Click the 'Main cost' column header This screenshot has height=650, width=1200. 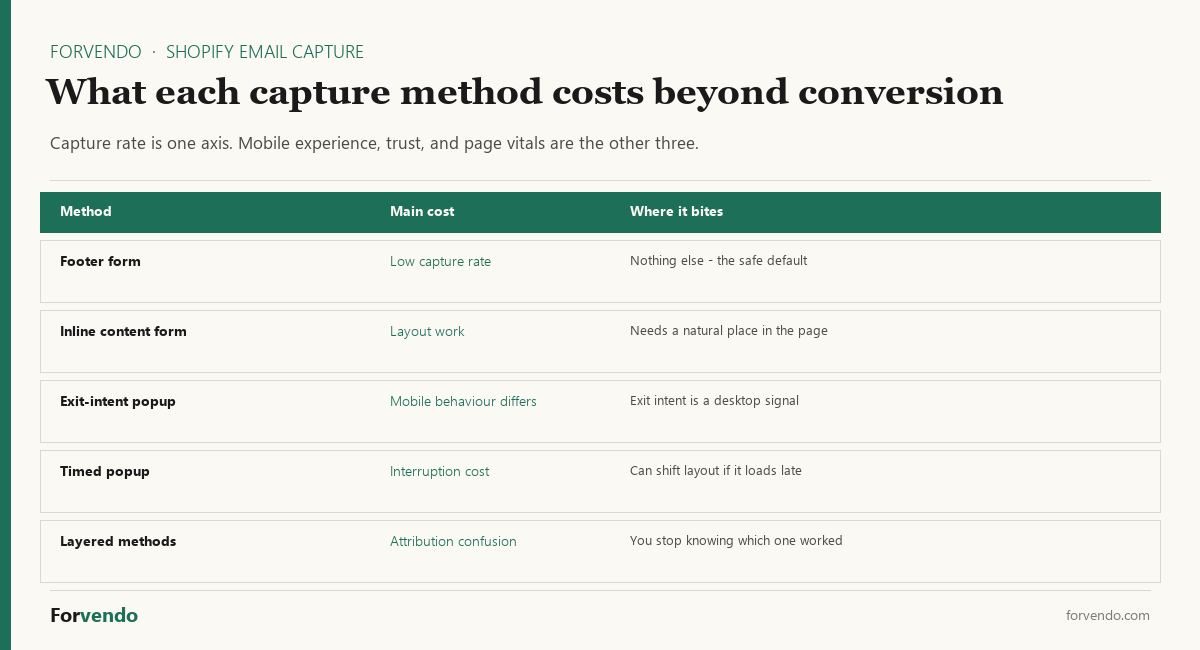tap(422, 212)
